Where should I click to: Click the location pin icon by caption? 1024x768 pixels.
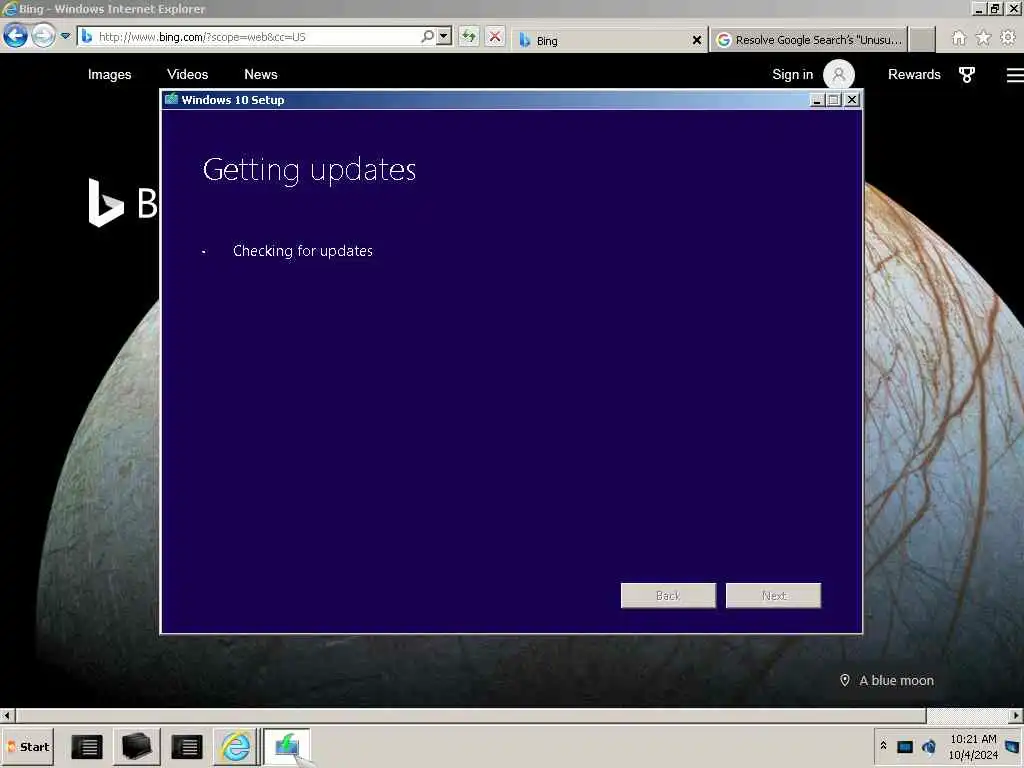point(844,680)
